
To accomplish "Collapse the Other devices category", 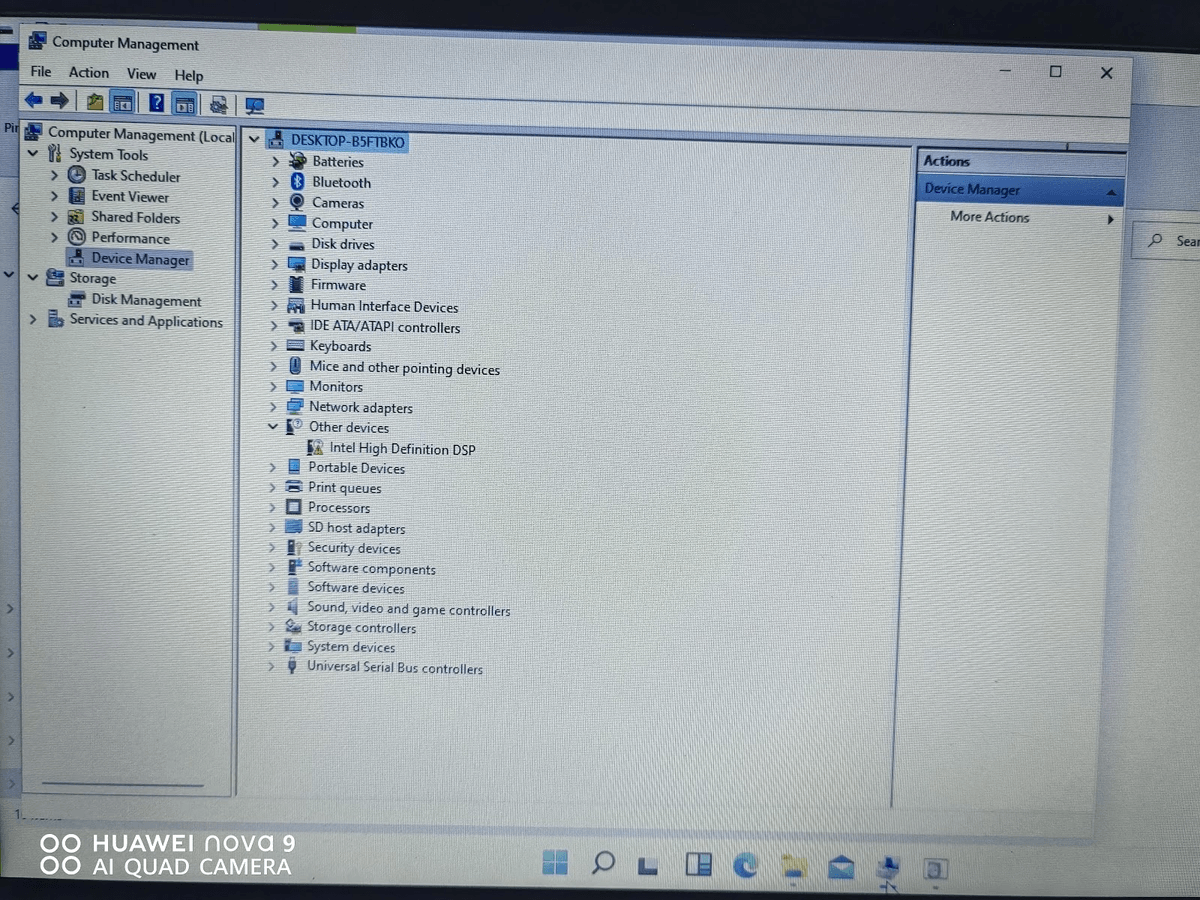I will coord(272,427).
